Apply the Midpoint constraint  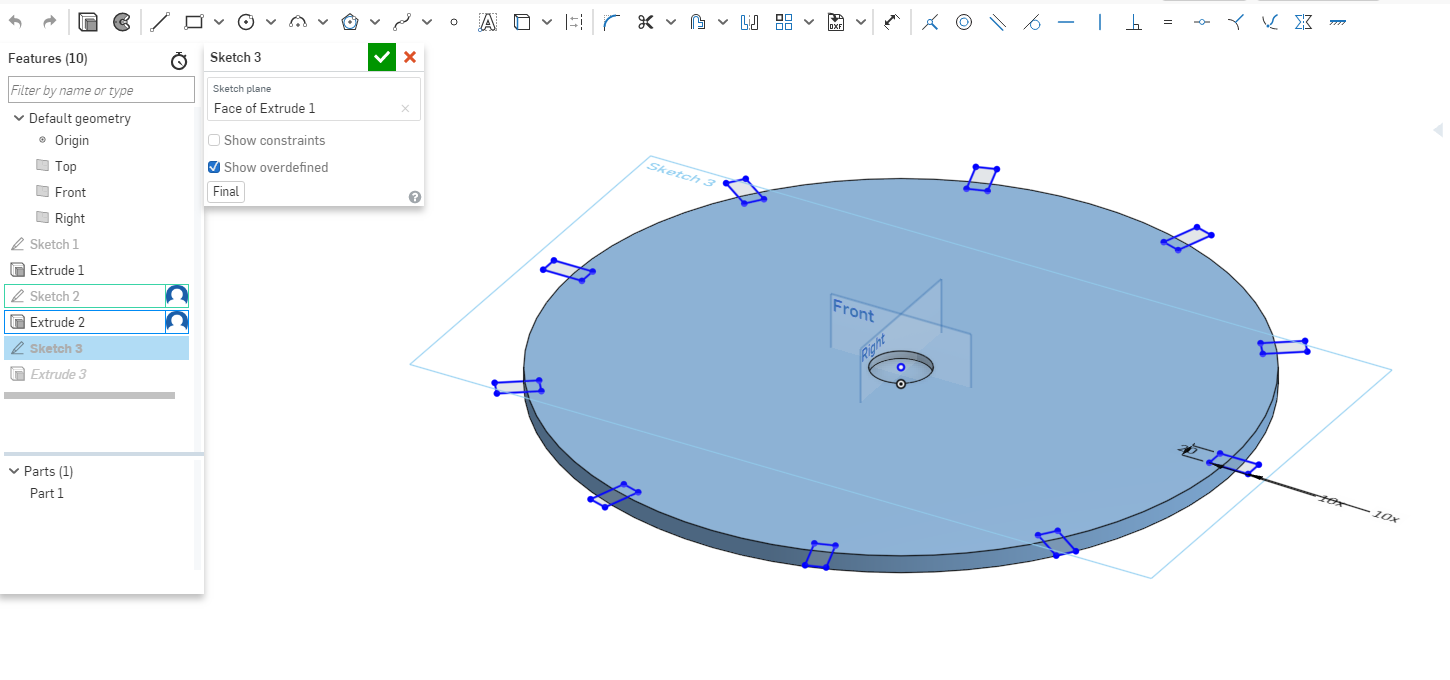pyautogui.click(x=1202, y=21)
